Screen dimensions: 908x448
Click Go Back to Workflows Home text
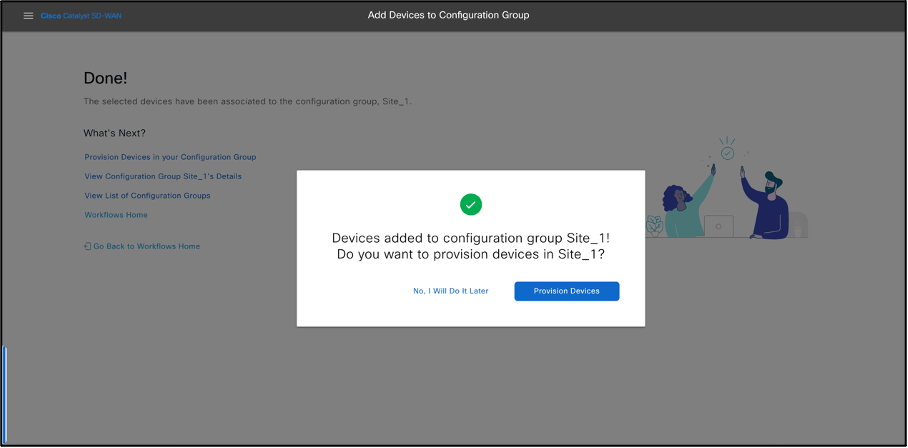click(146, 246)
